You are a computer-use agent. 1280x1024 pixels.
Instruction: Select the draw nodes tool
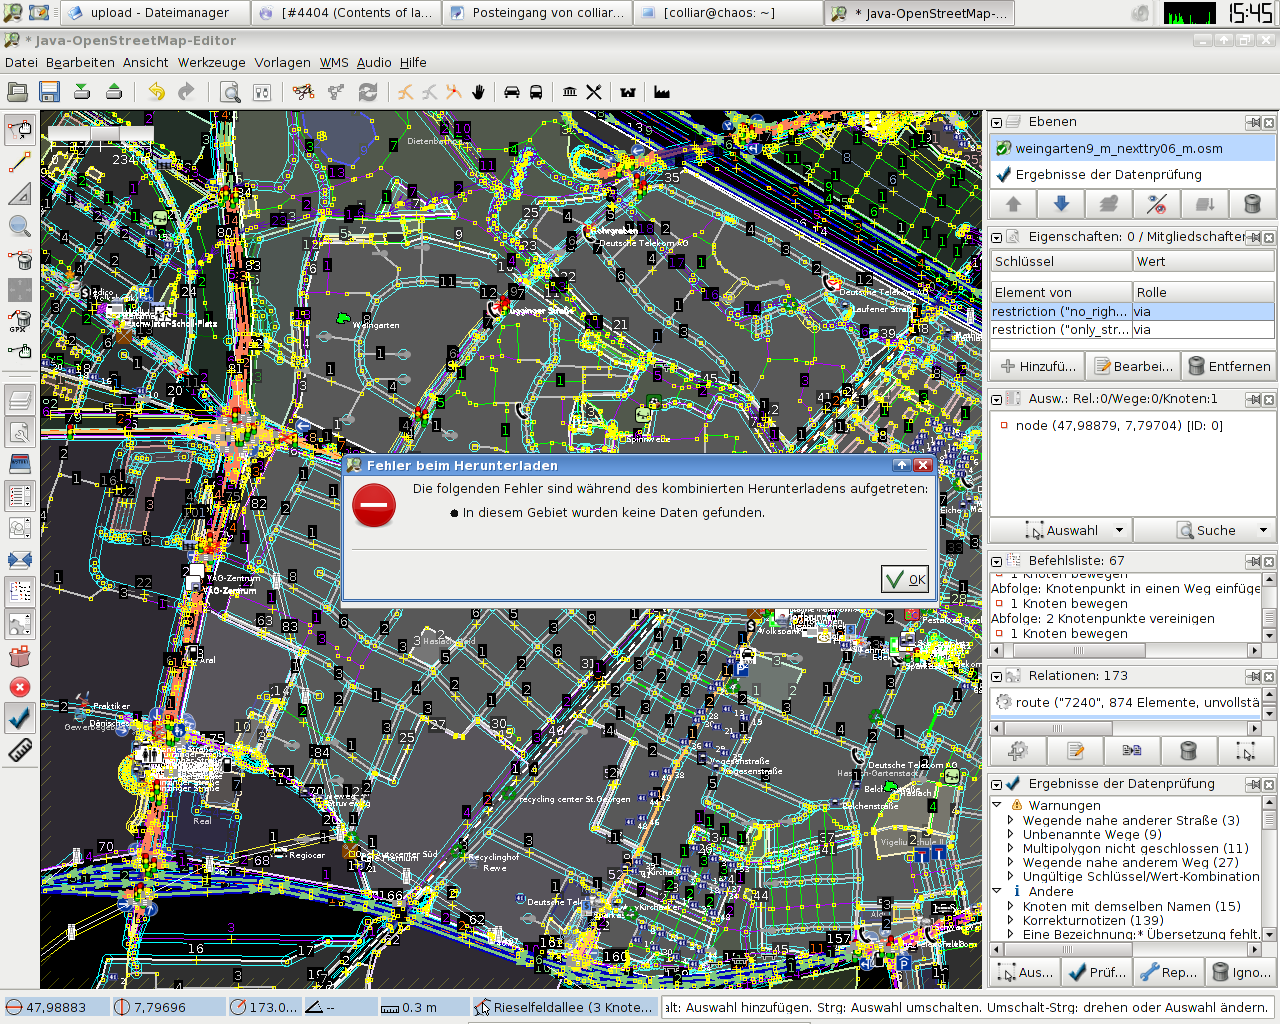(x=20, y=162)
